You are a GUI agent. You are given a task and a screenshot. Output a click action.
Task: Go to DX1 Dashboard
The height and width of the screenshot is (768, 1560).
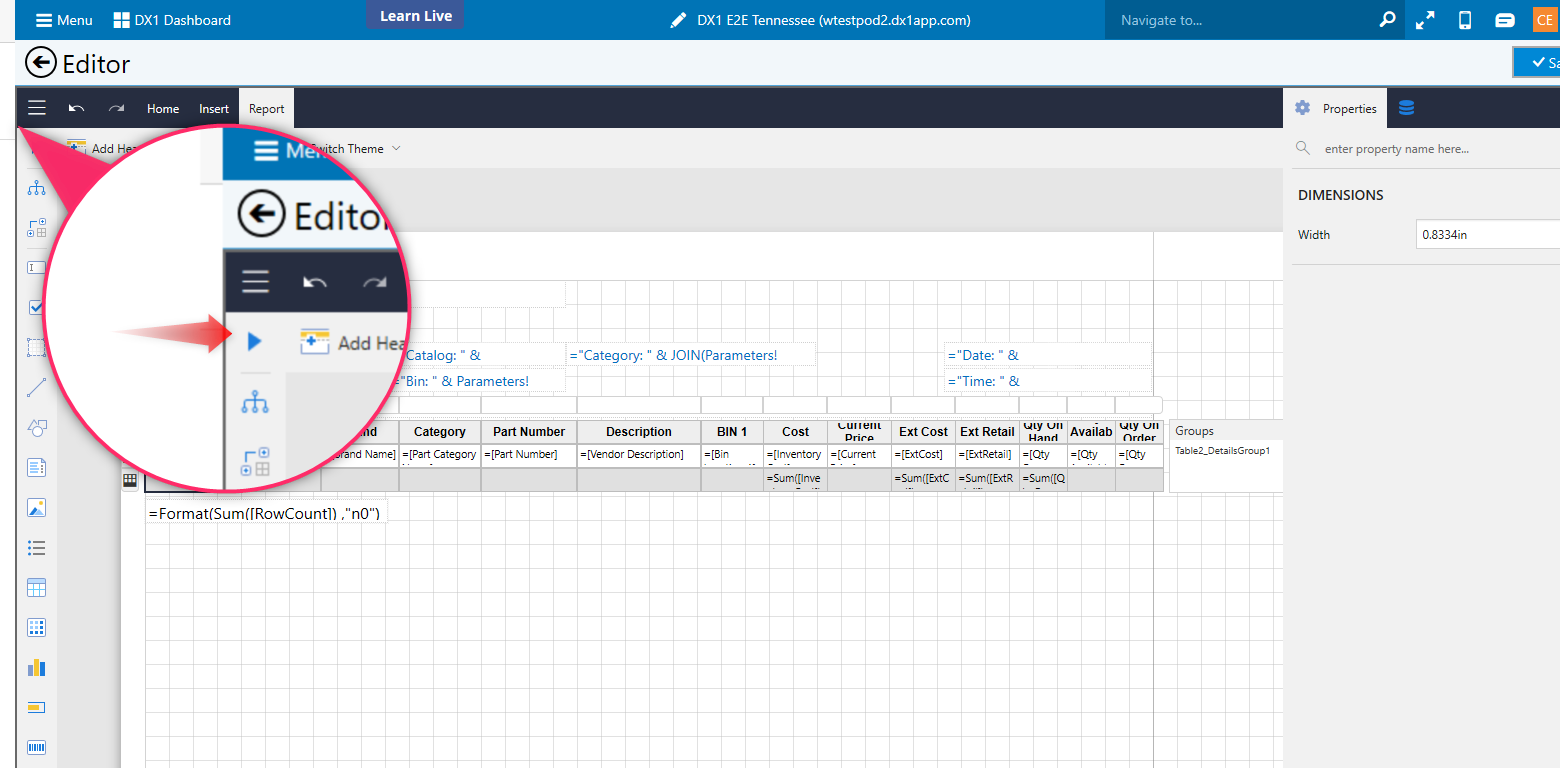(172, 20)
